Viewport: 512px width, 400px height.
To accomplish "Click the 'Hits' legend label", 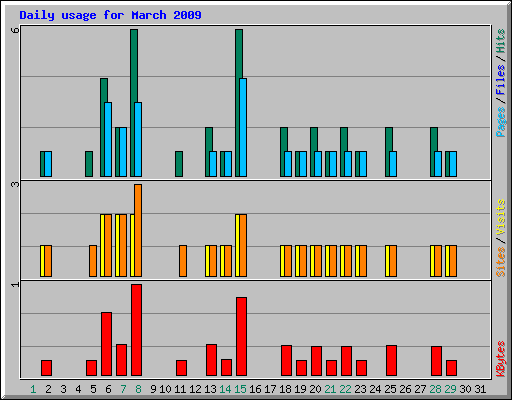I will coord(500,41).
